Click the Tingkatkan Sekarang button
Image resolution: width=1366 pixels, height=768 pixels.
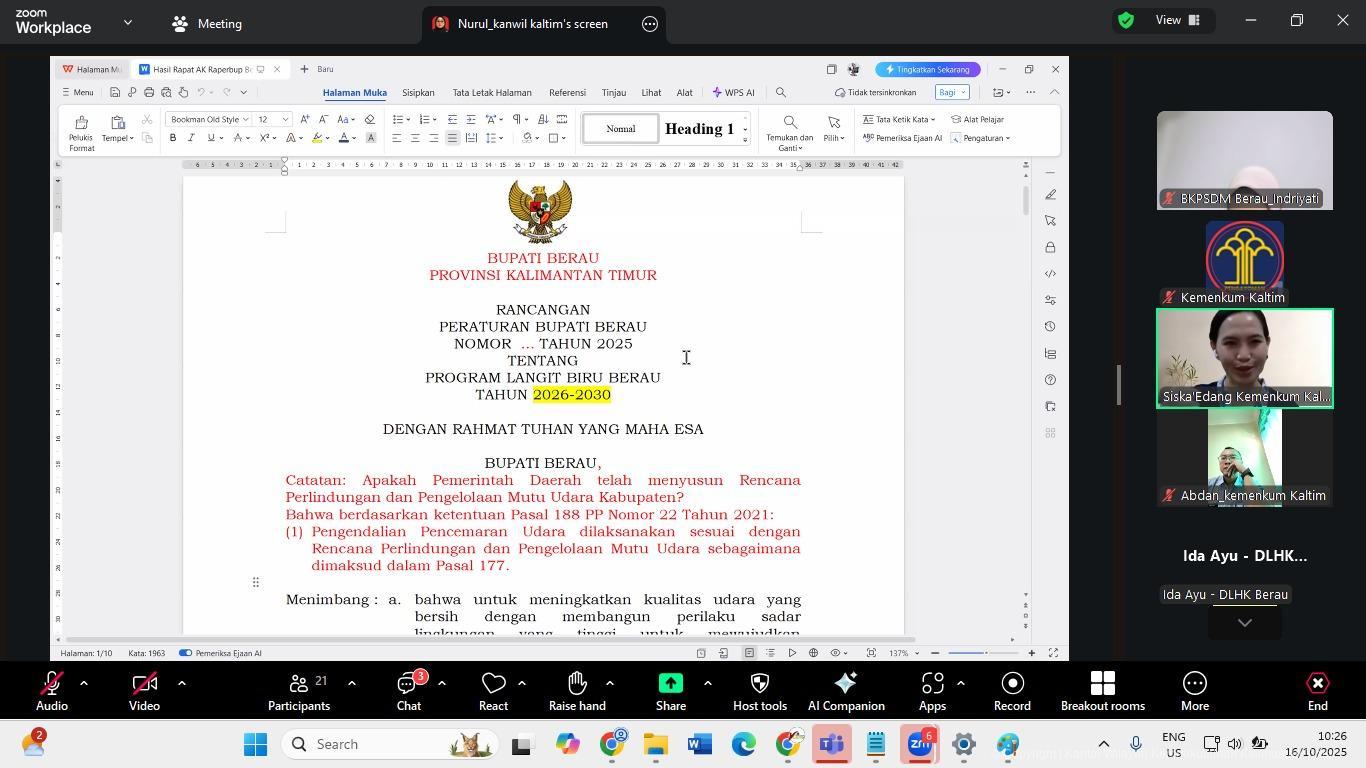tap(926, 70)
